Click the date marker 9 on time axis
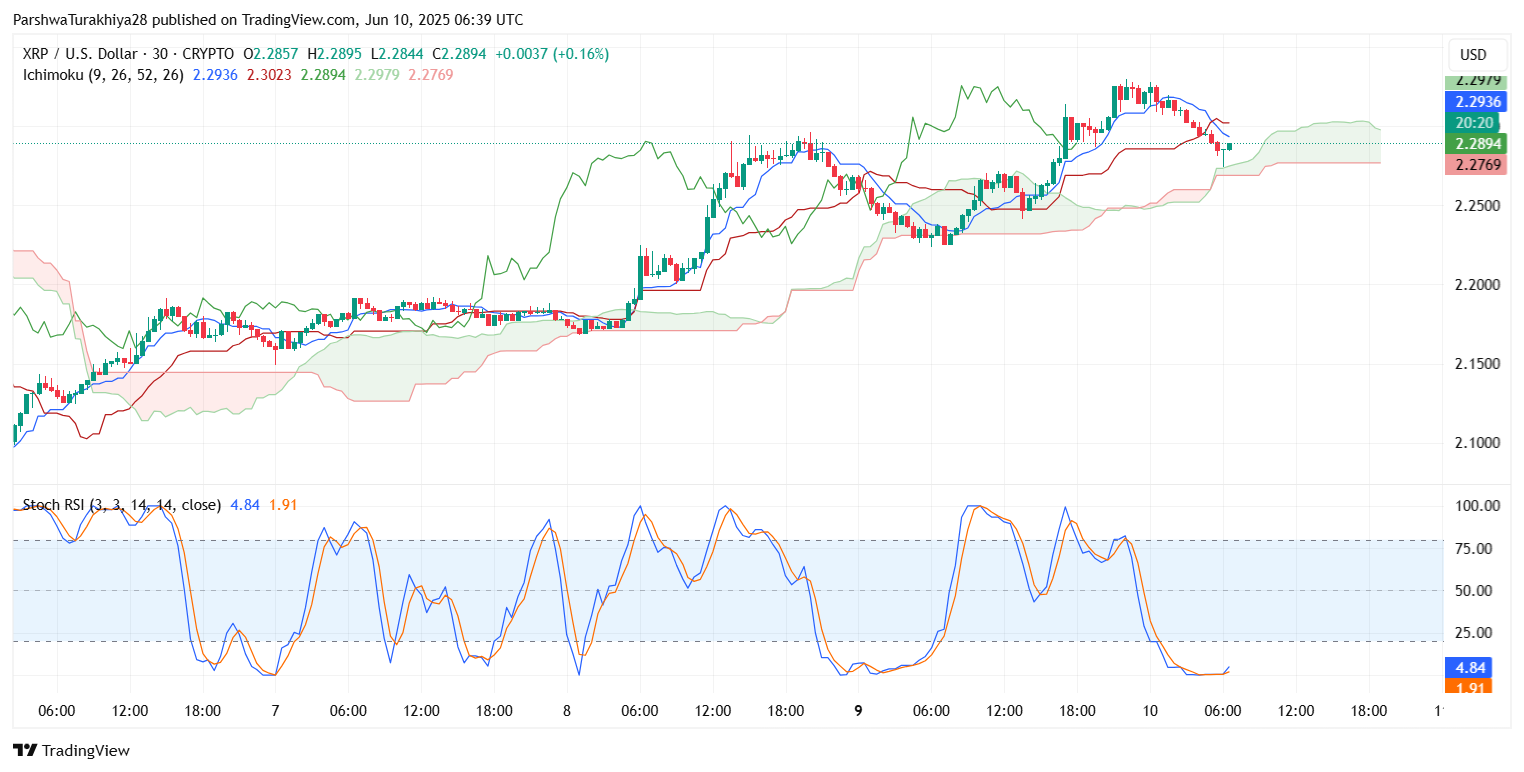Image resolution: width=1524 pixels, height=772 pixels. click(x=858, y=711)
